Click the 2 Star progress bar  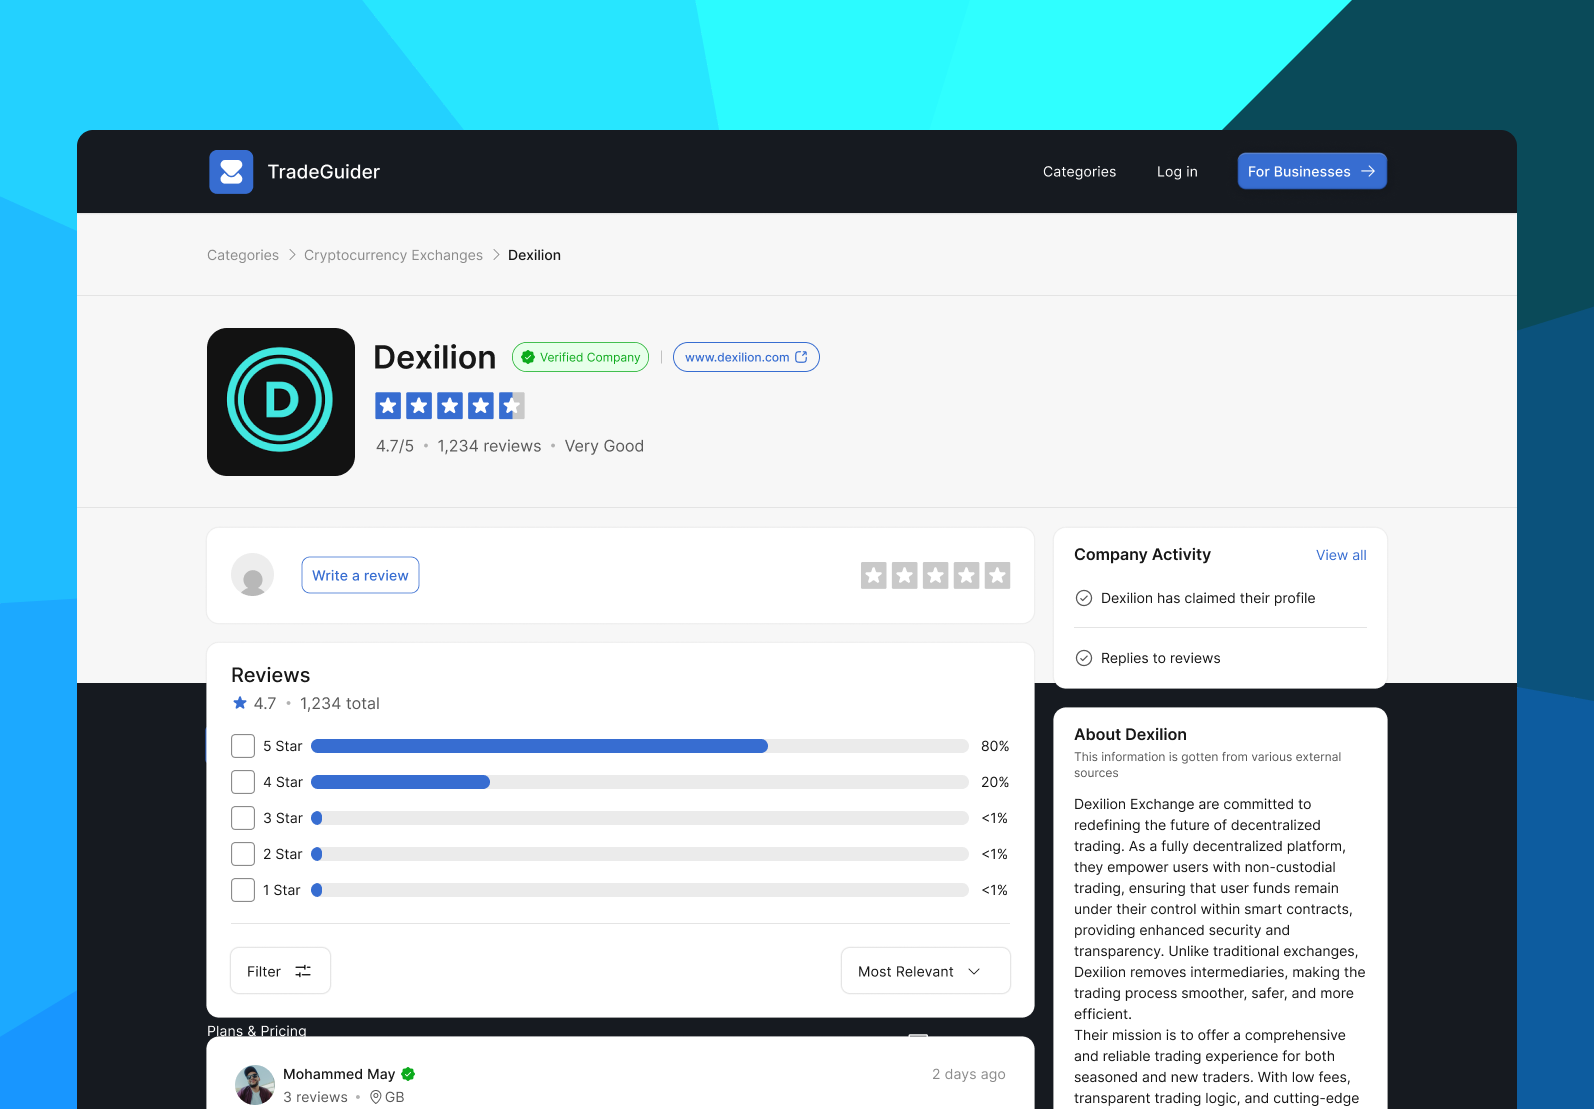[x=640, y=854]
